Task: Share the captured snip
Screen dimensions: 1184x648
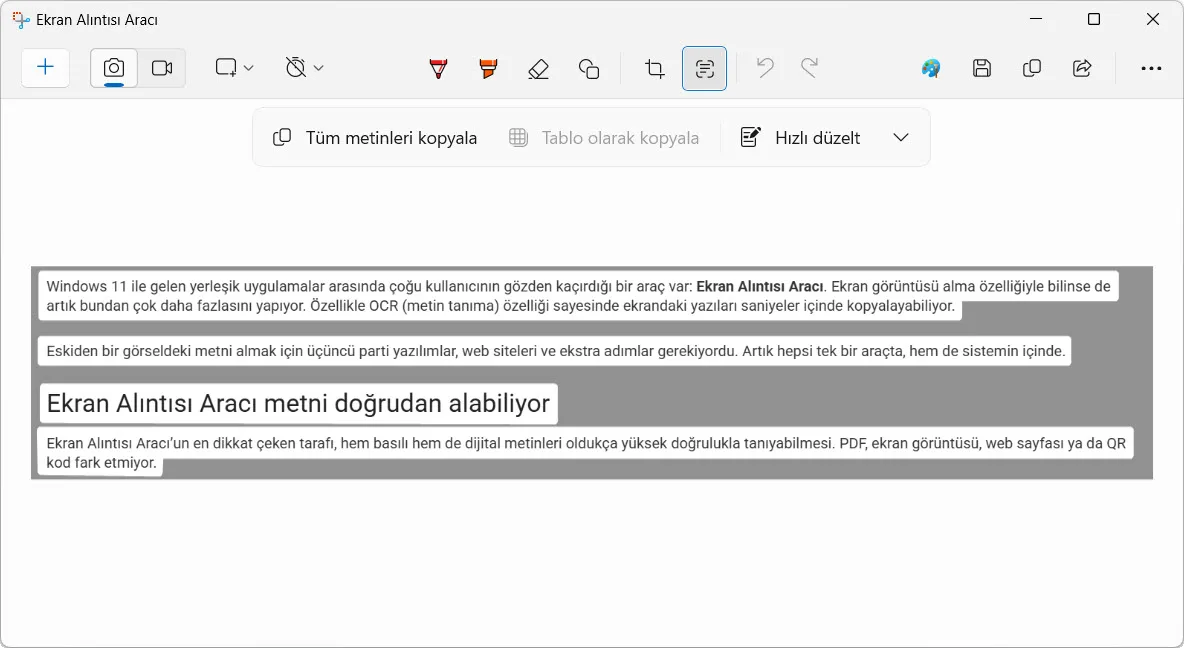Action: tap(1082, 69)
